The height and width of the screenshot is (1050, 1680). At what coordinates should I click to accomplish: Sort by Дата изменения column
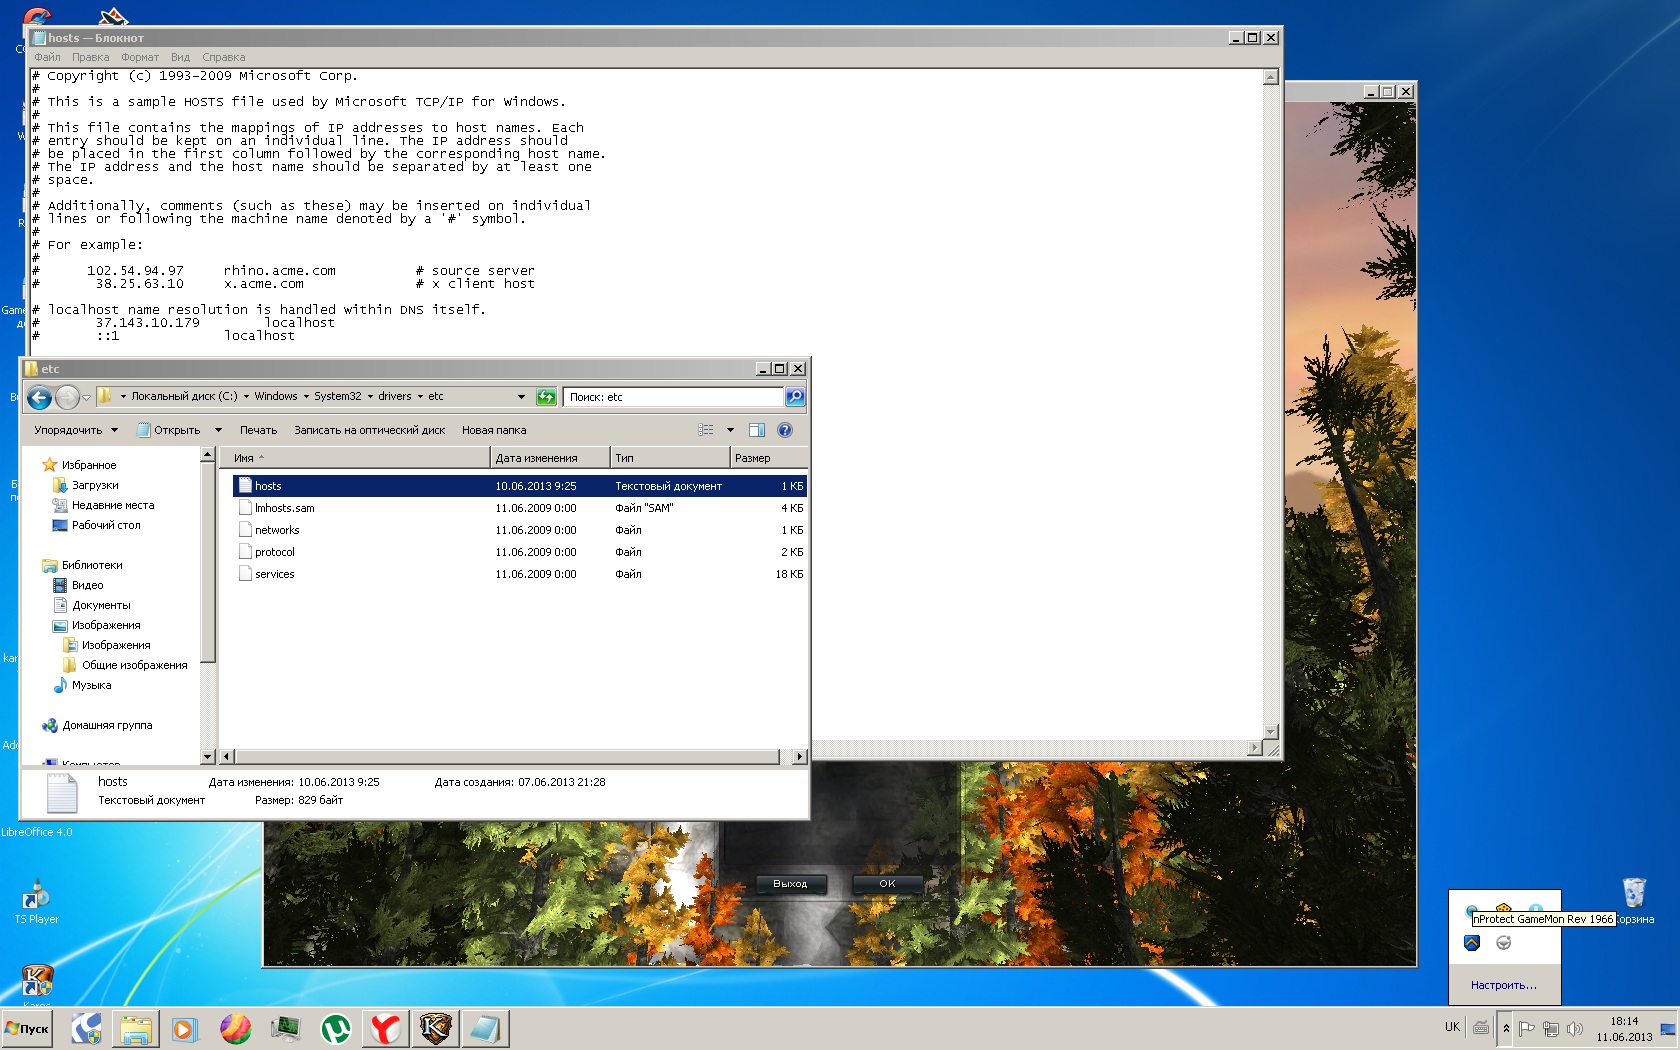coord(550,458)
